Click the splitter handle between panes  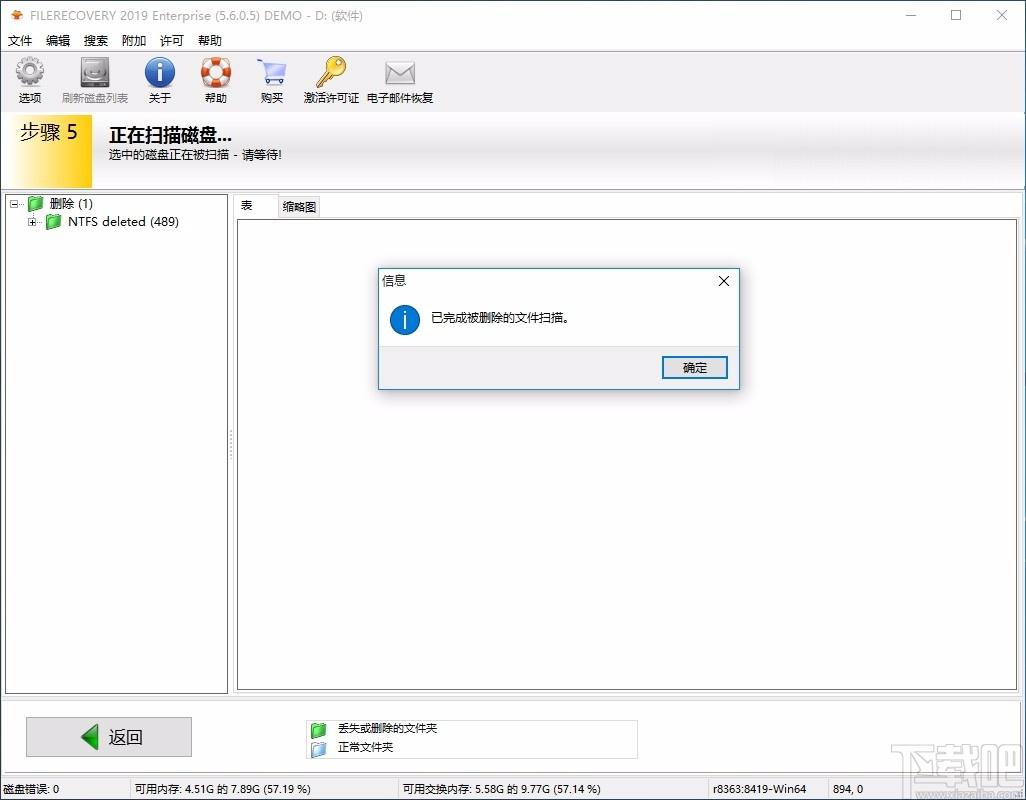[x=231, y=445]
